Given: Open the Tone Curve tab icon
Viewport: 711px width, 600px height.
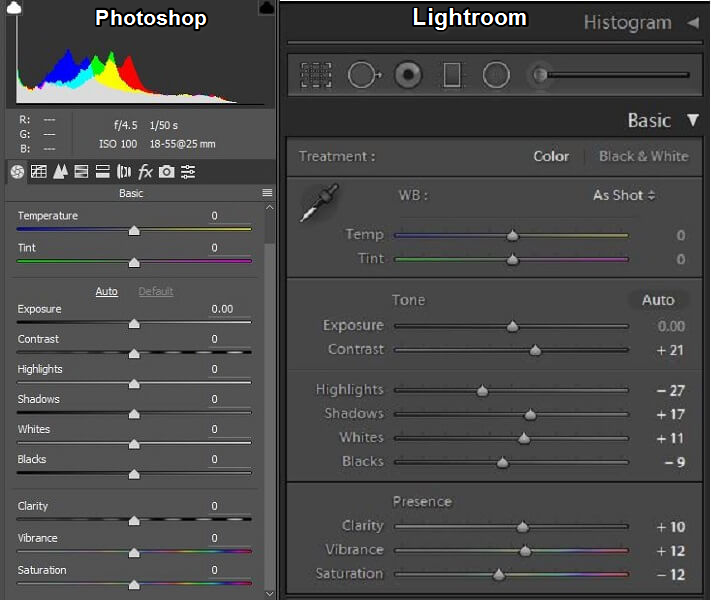Looking at the screenshot, I should tap(39, 171).
